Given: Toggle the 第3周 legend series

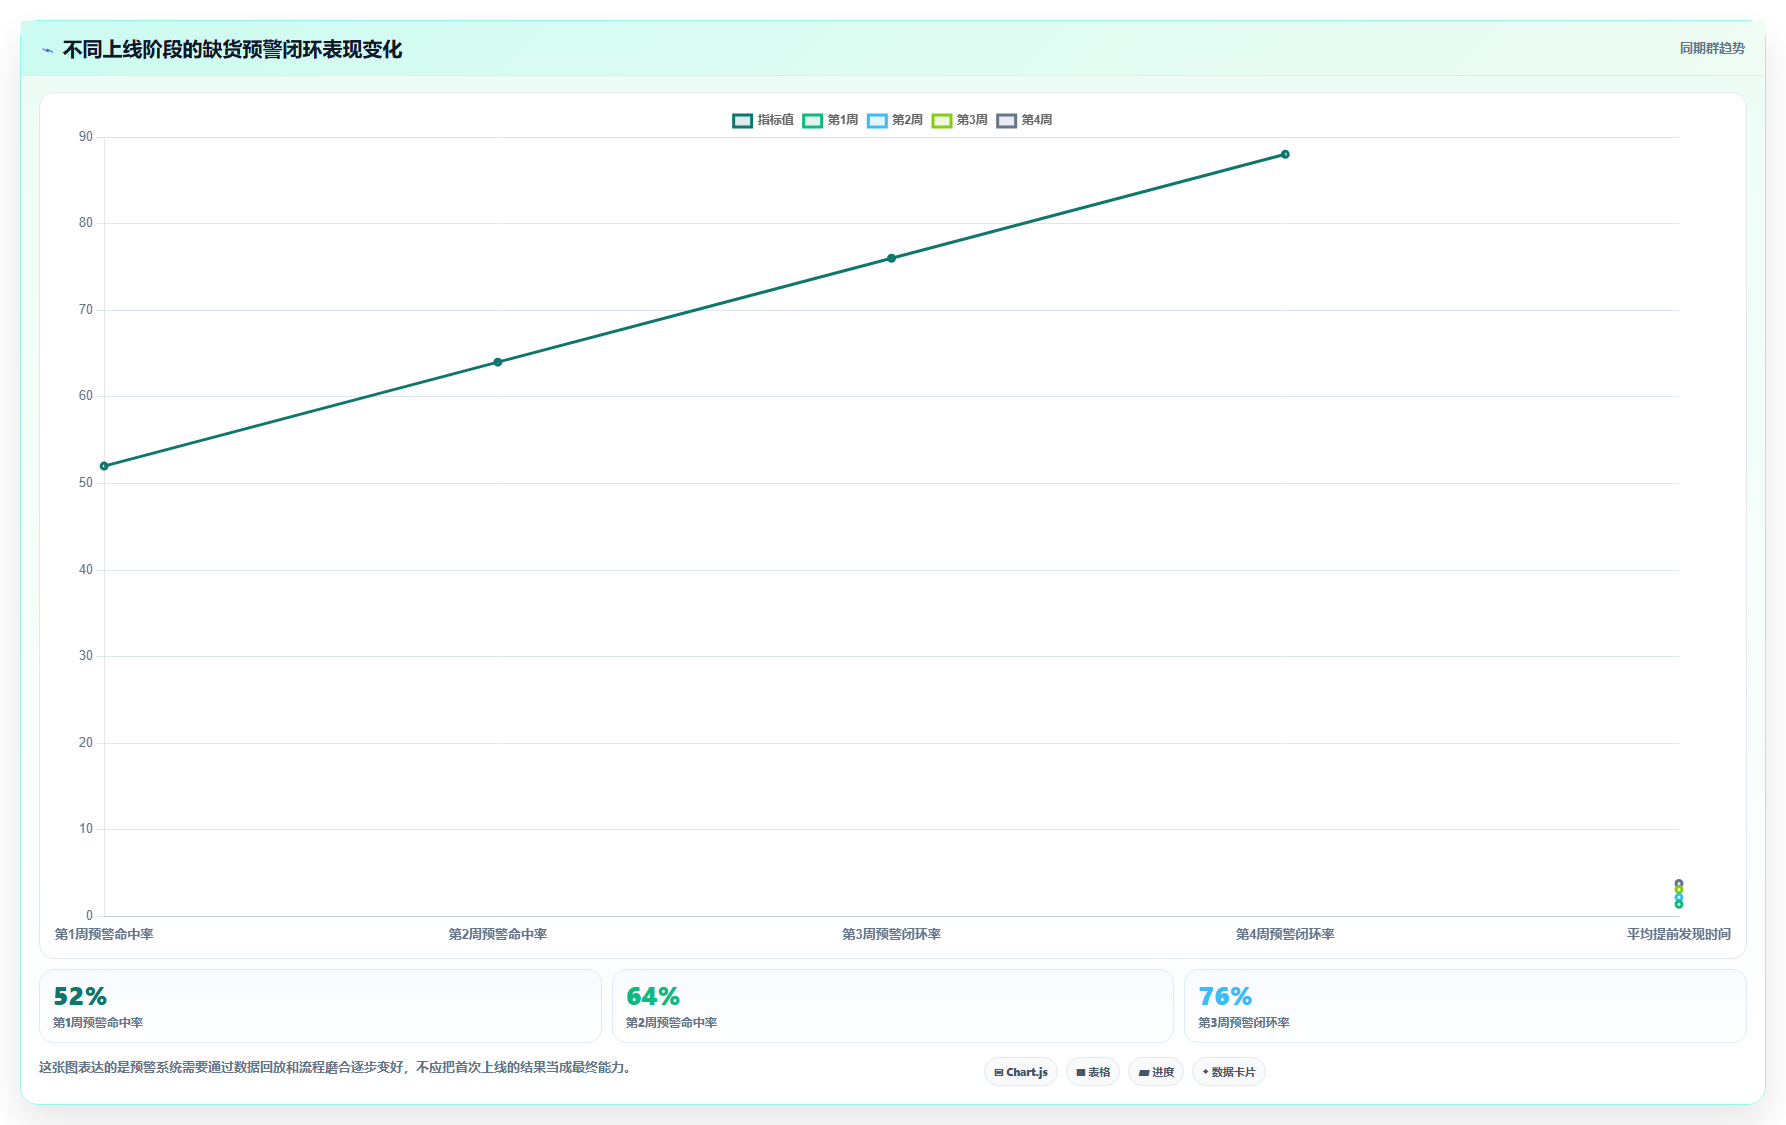Looking at the screenshot, I should [x=960, y=120].
